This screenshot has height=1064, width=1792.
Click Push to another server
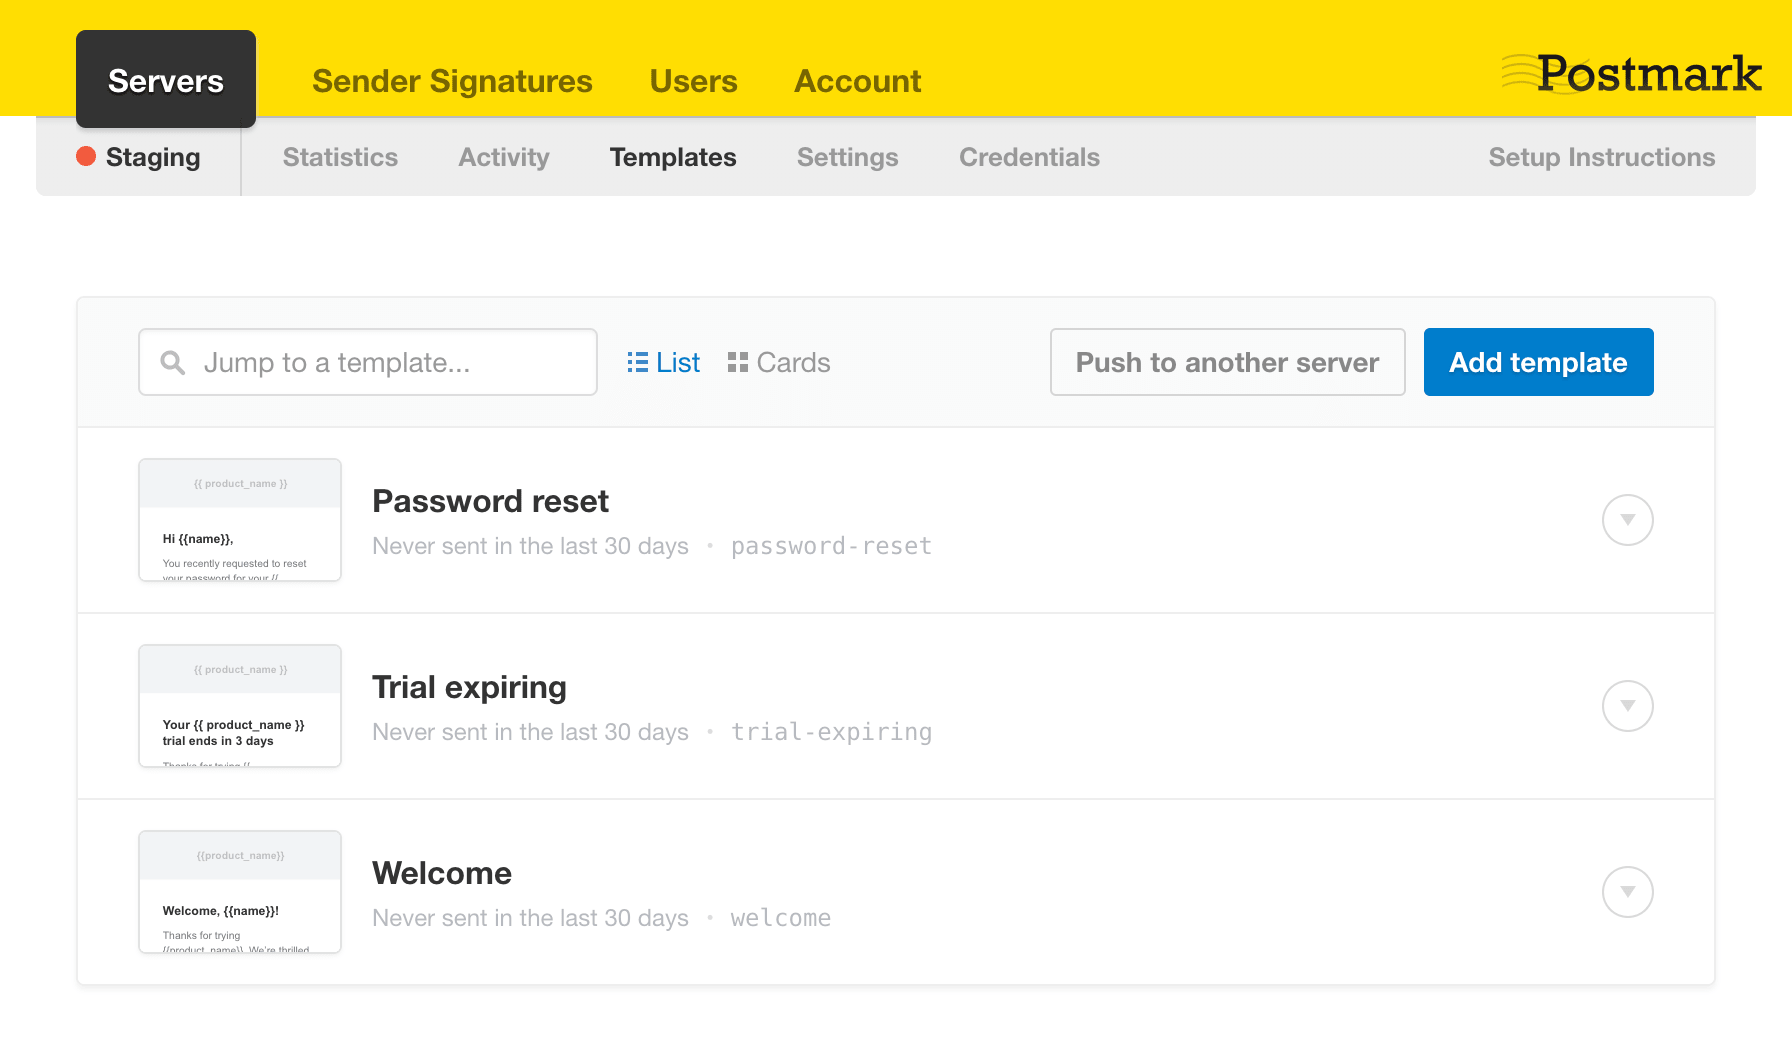coord(1227,362)
